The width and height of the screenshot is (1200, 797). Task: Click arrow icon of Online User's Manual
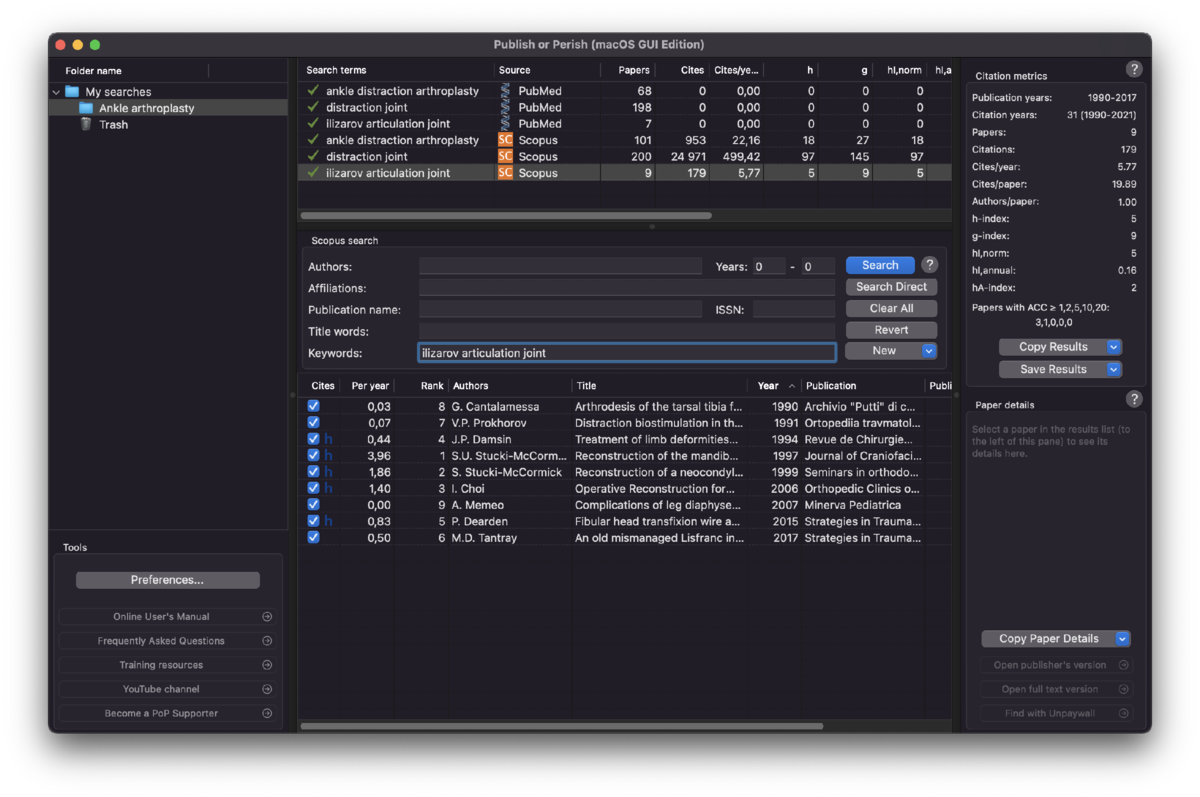pyautogui.click(x=267, y=617)
